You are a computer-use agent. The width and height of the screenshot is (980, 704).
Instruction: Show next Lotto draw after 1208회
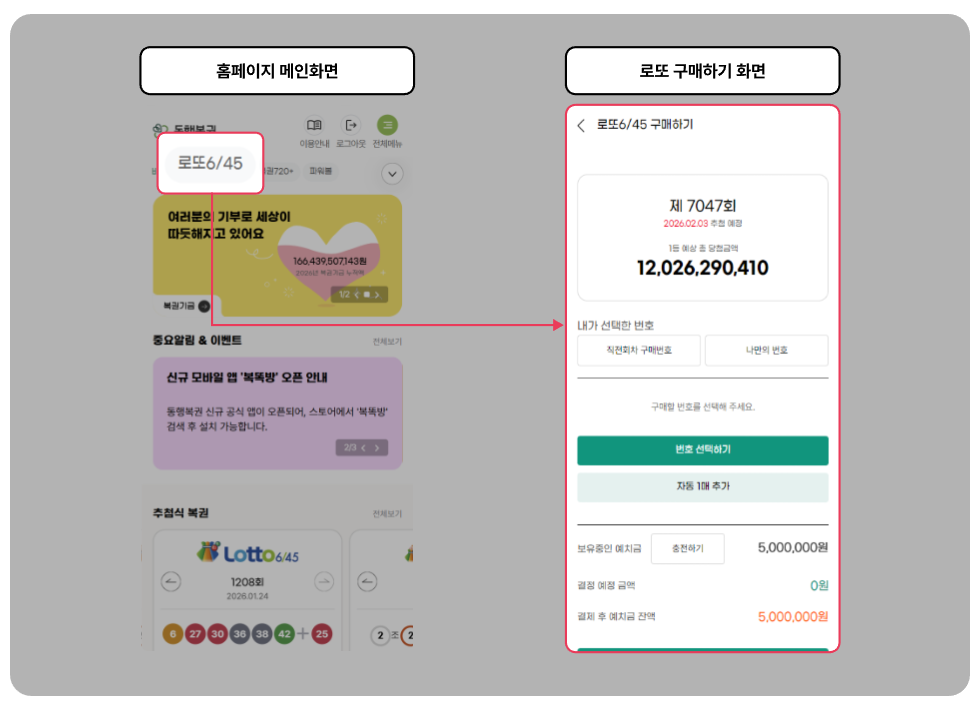pyautogui.click(x=324, y=581)
